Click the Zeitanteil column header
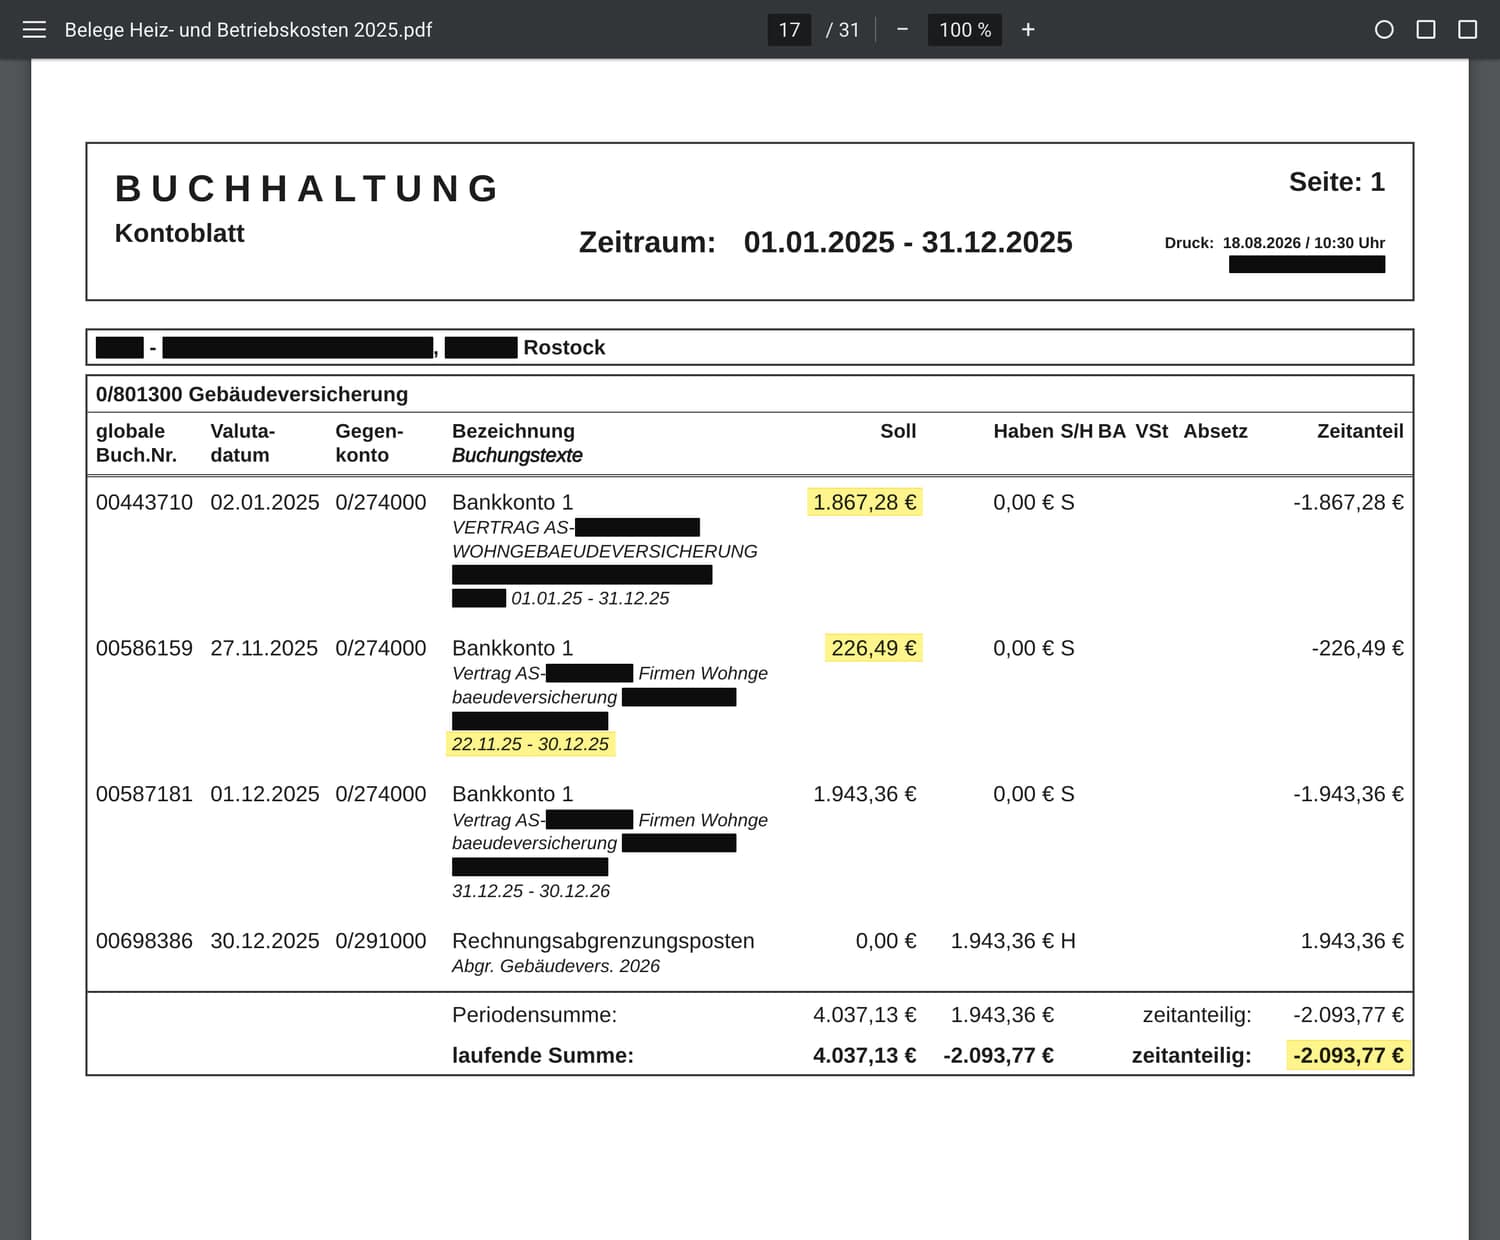1500x1240 pixels. coord(1360,431)
